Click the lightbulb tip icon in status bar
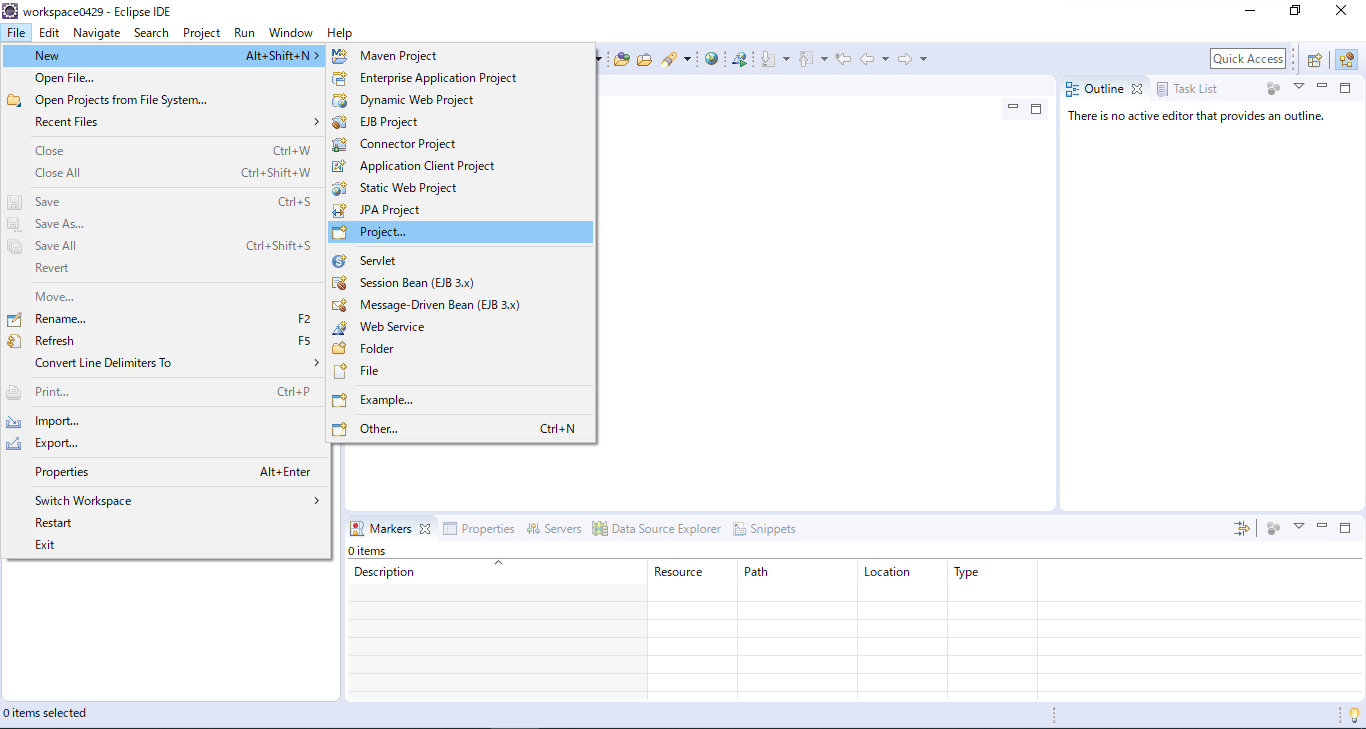 [x=1355, y=714]
